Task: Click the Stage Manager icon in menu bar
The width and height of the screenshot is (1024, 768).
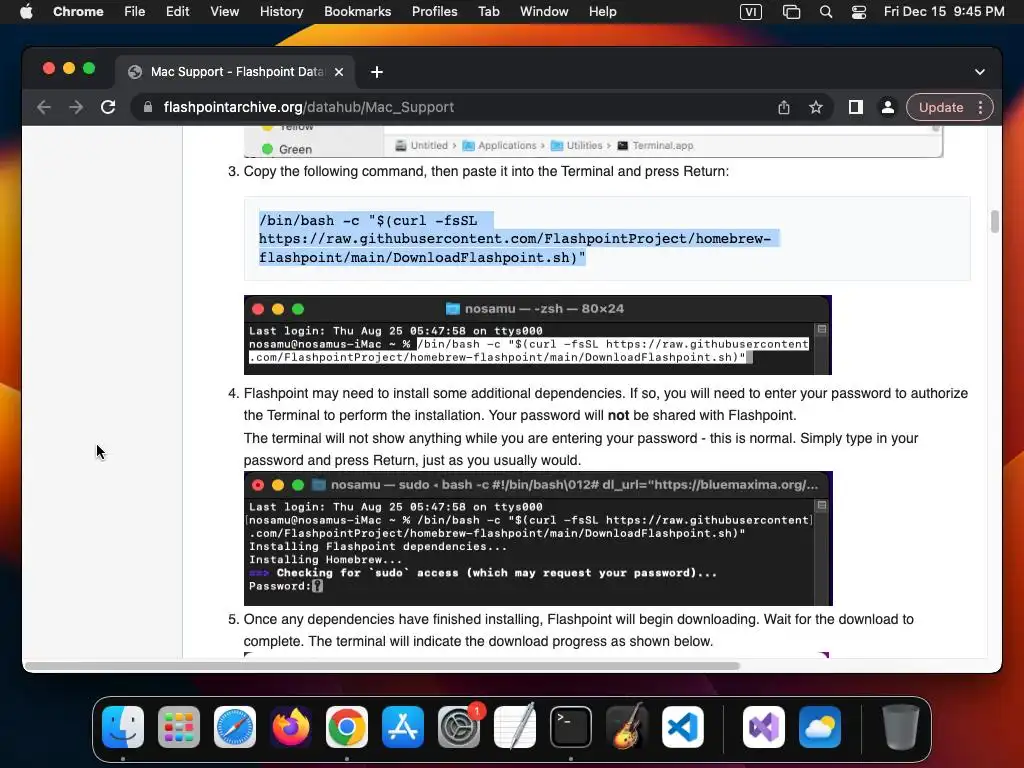Action: pos(791,12)
